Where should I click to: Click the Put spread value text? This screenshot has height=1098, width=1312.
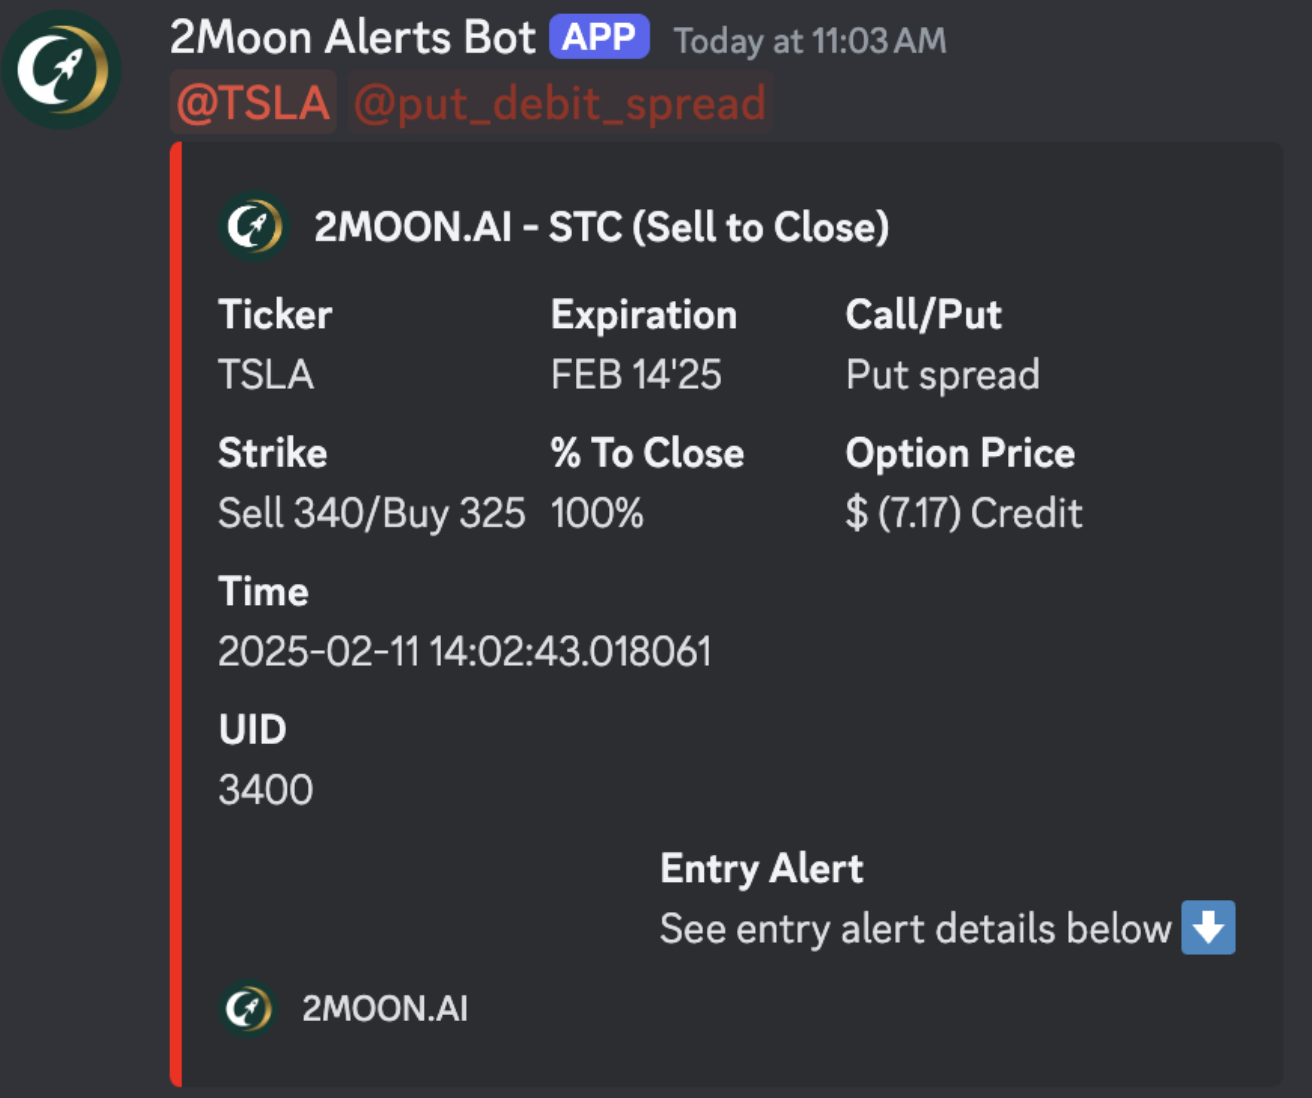click(942, 375)
